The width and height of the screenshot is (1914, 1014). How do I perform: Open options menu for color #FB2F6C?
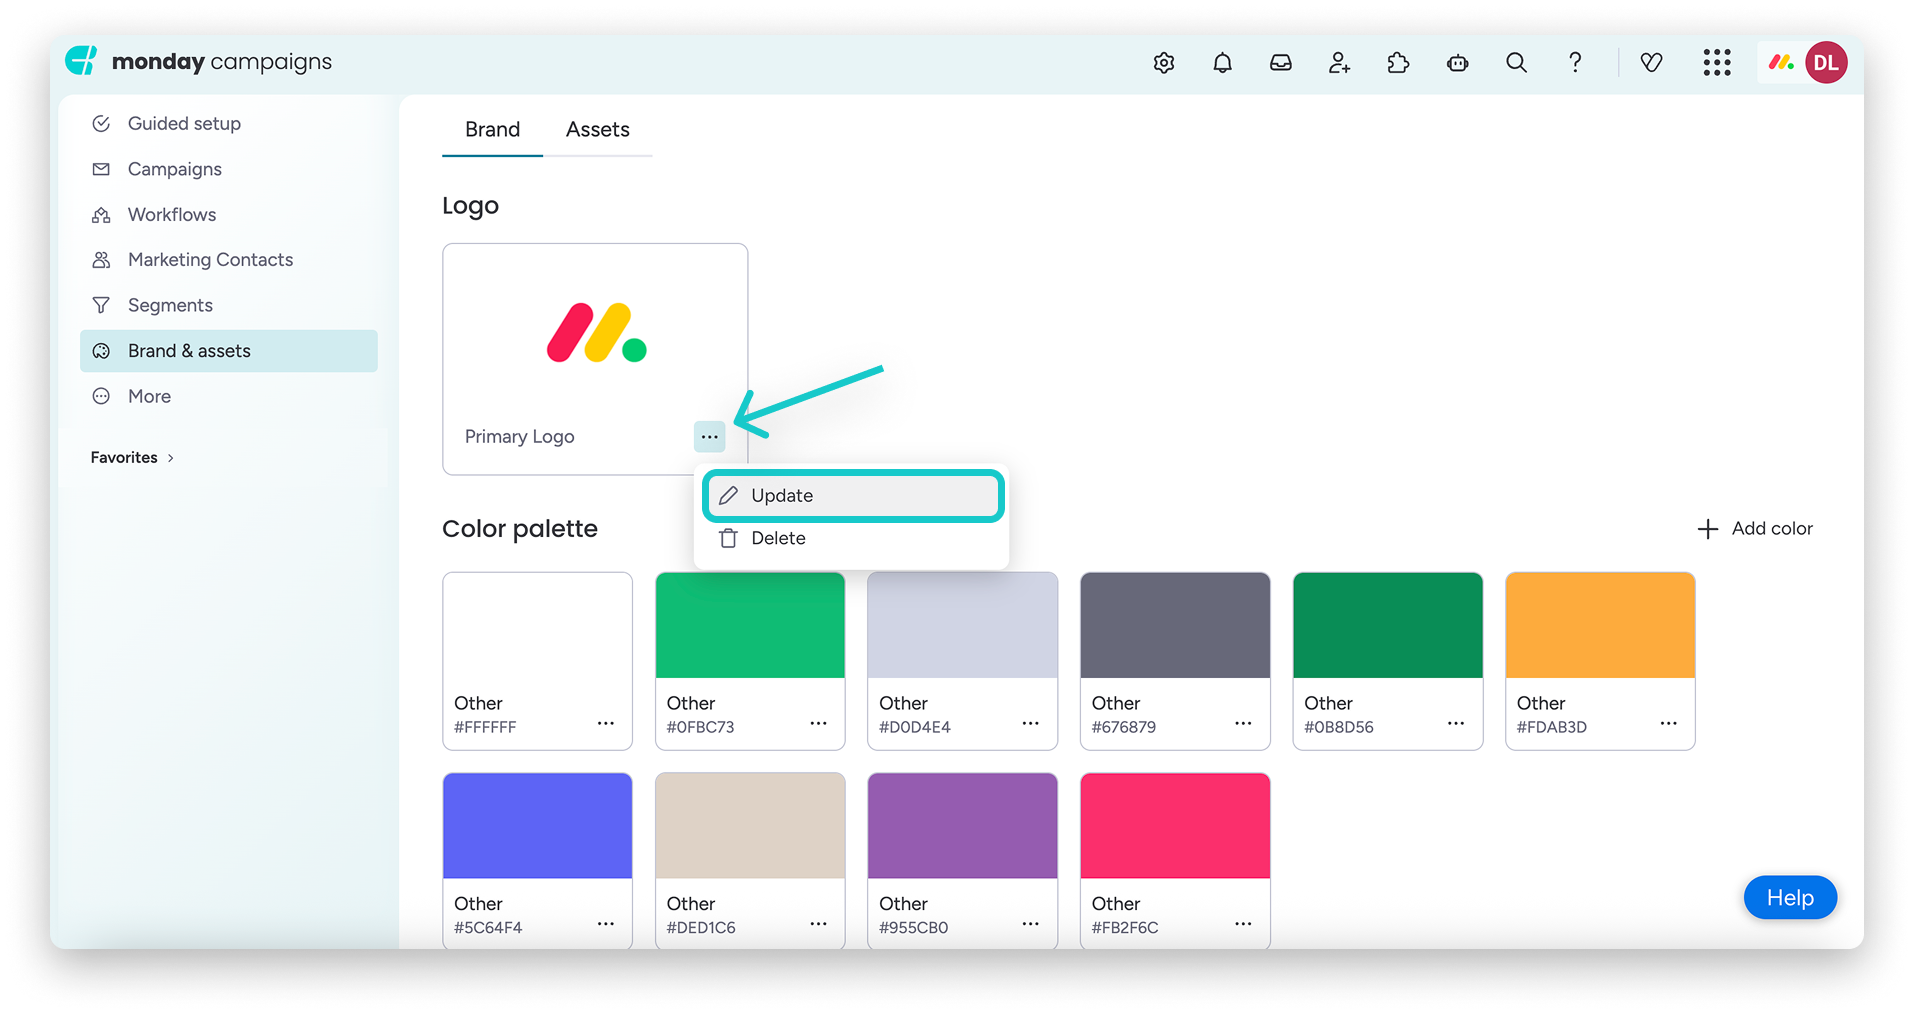point(1243,924)
